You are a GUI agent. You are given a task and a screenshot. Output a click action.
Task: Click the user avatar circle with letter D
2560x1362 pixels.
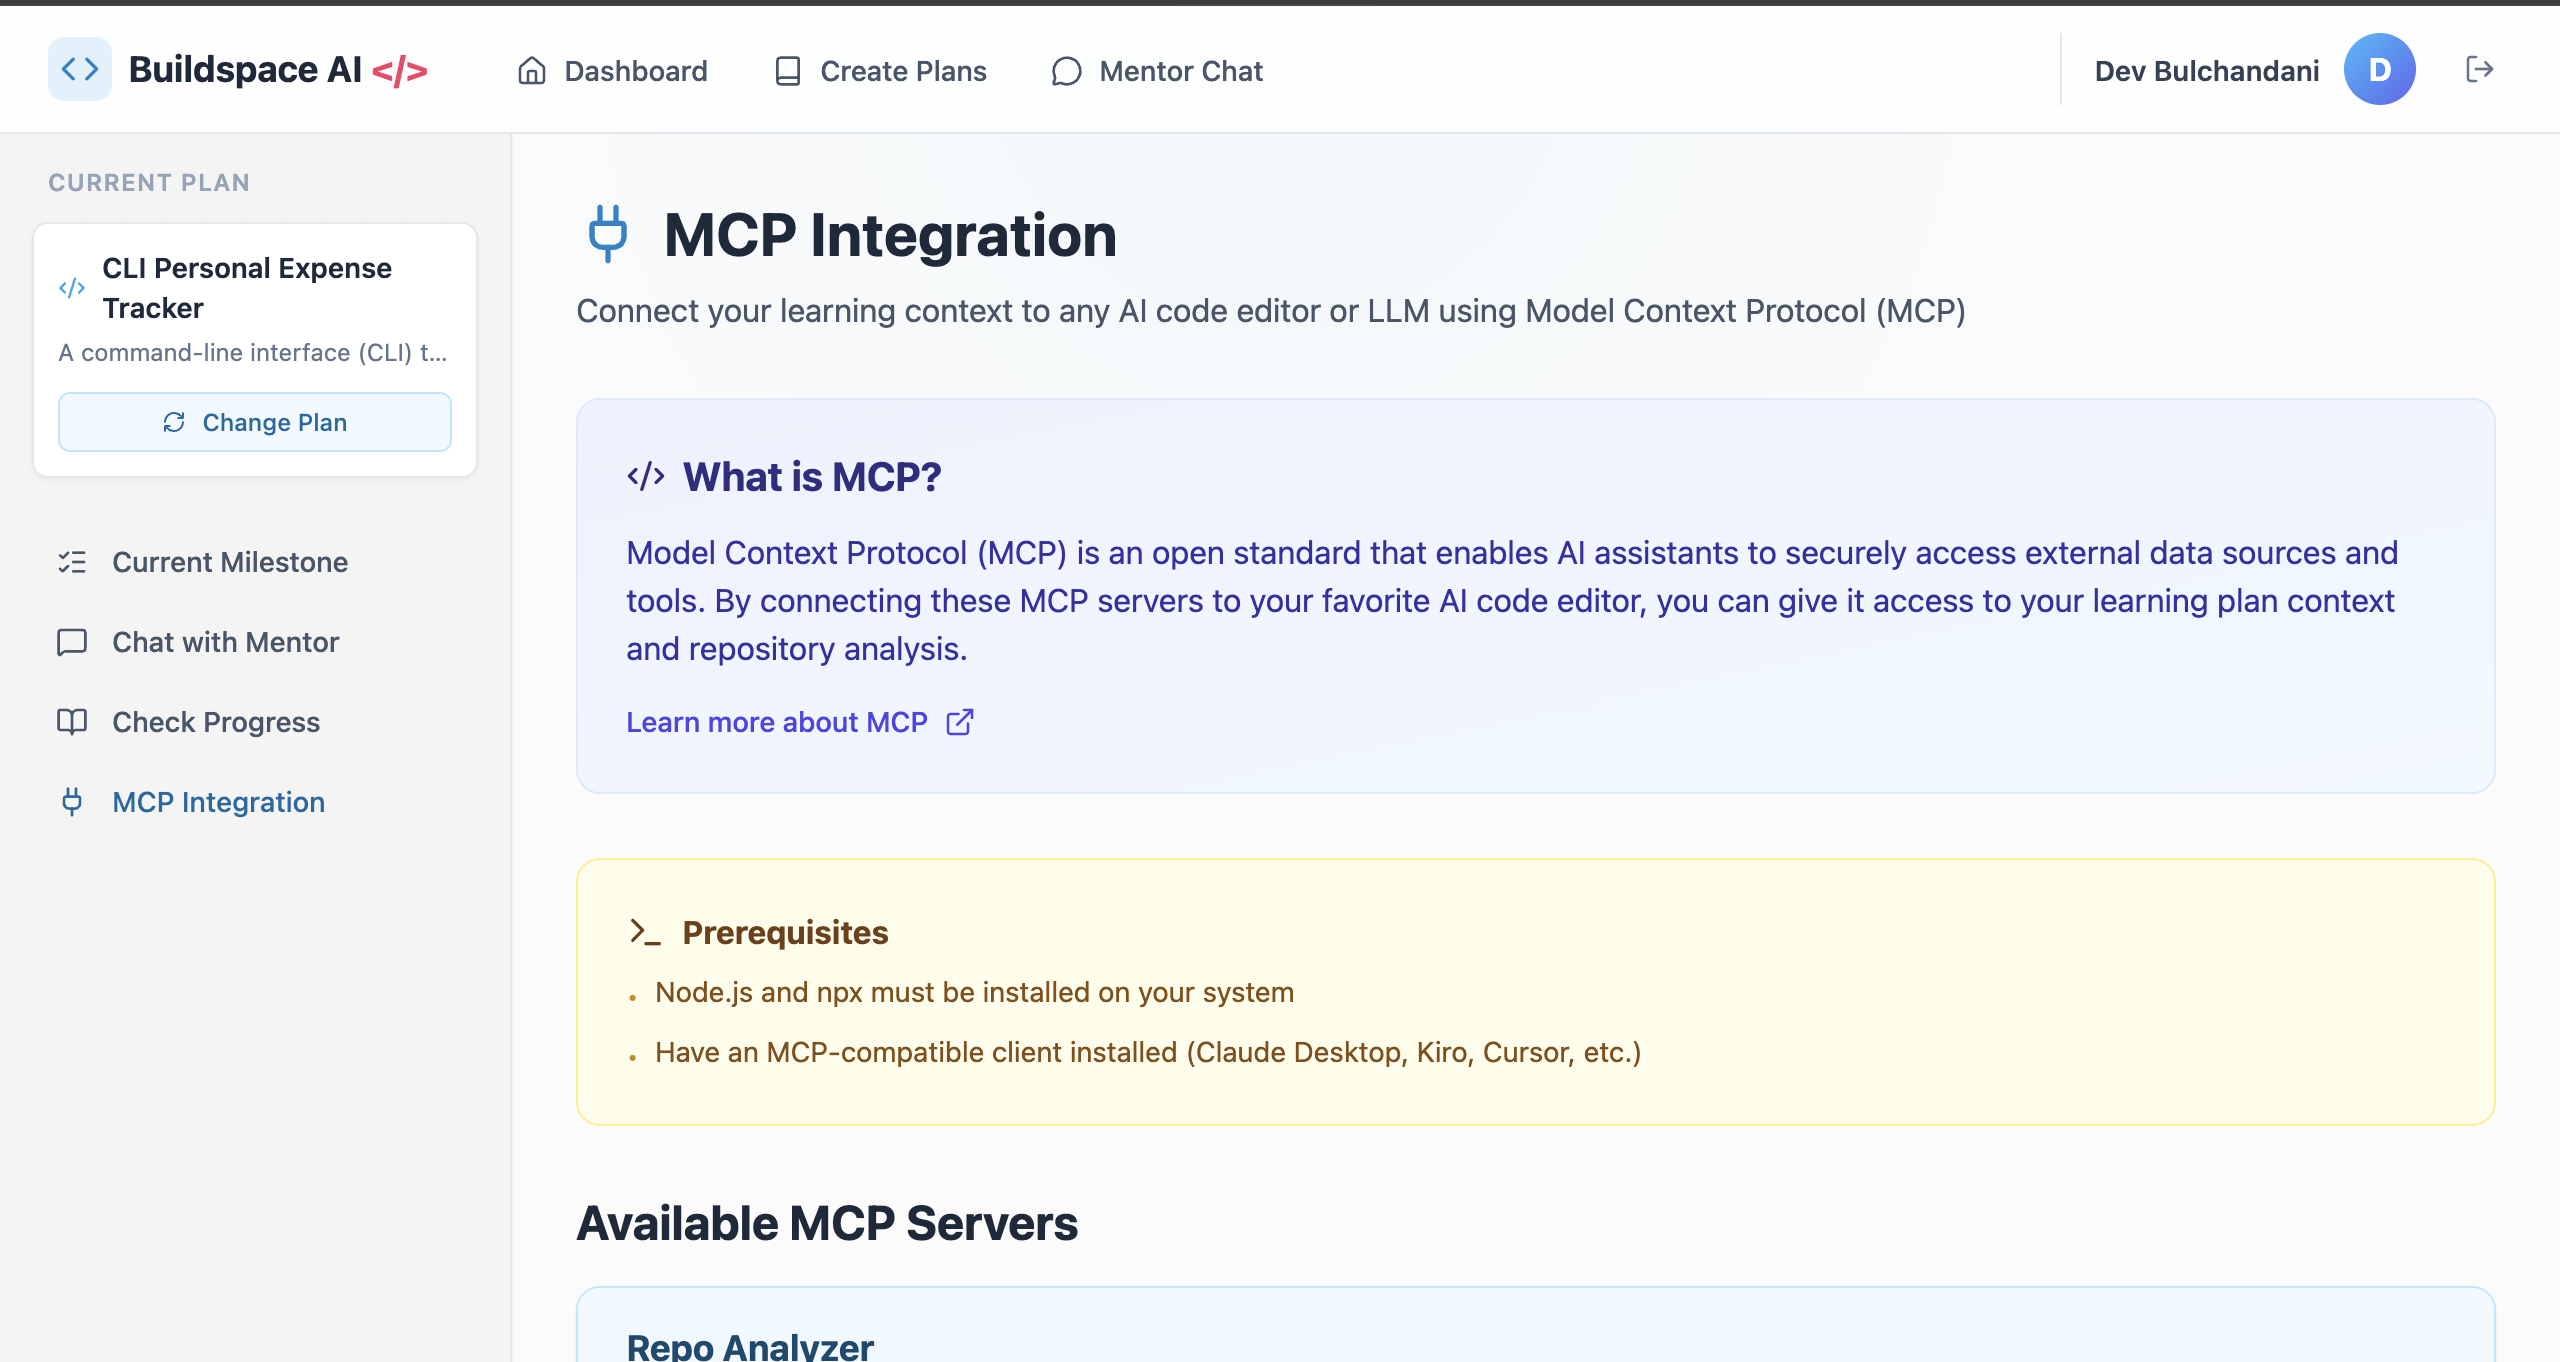(2379, 69)
